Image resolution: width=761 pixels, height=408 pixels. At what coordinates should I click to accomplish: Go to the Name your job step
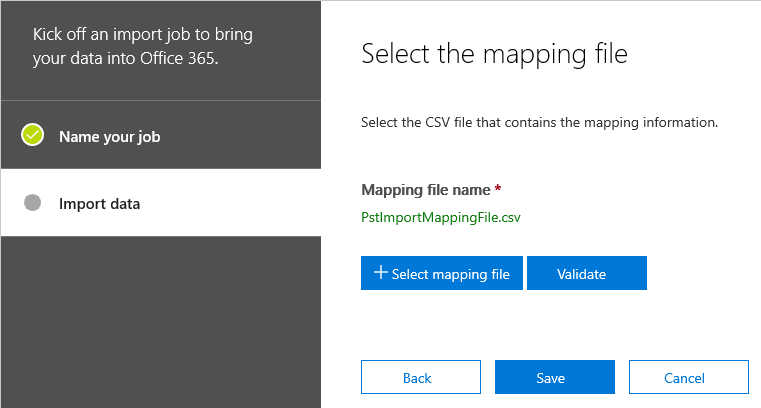tap(161, 135)
